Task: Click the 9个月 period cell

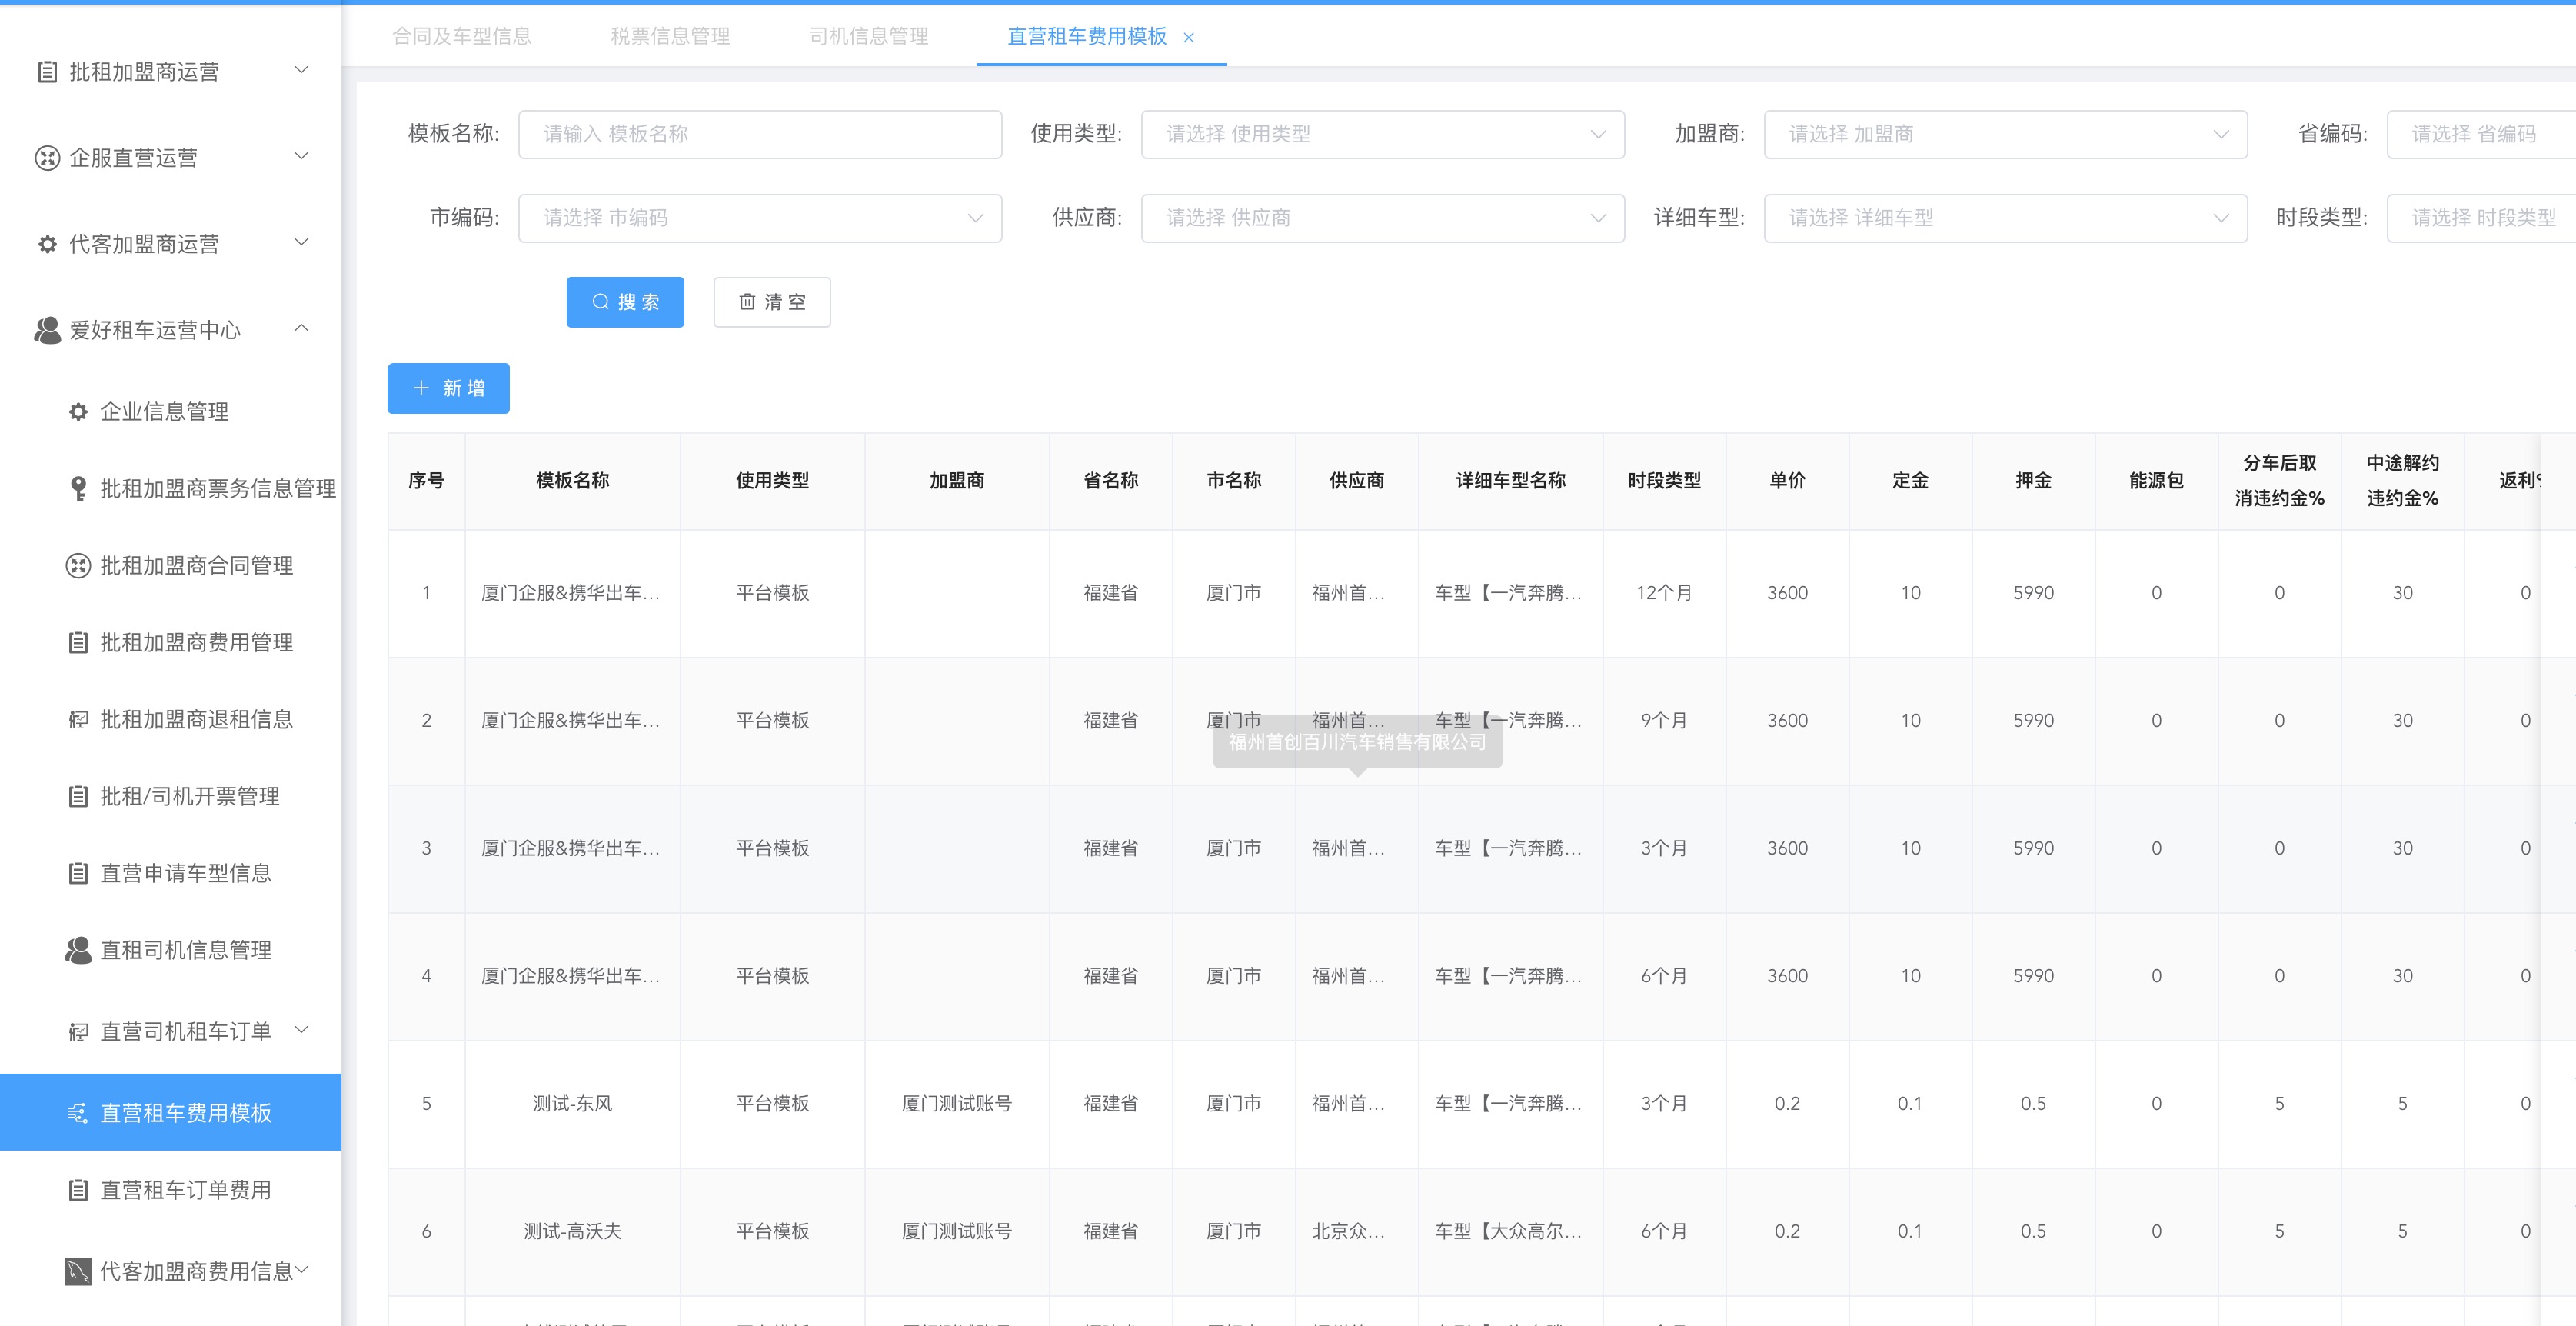Action: coord(1664,721)
